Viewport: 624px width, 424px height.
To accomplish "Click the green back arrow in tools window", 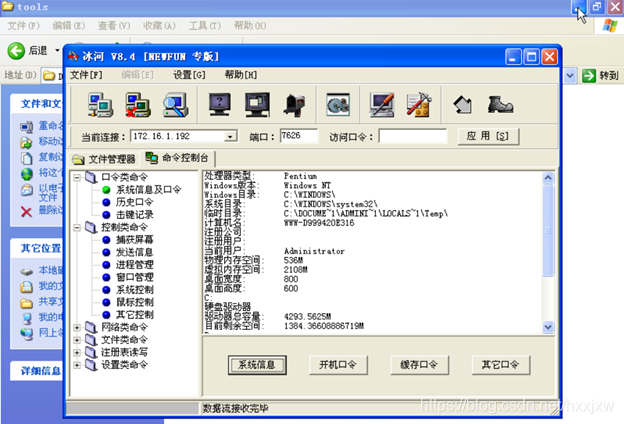I will pos(16,51).
